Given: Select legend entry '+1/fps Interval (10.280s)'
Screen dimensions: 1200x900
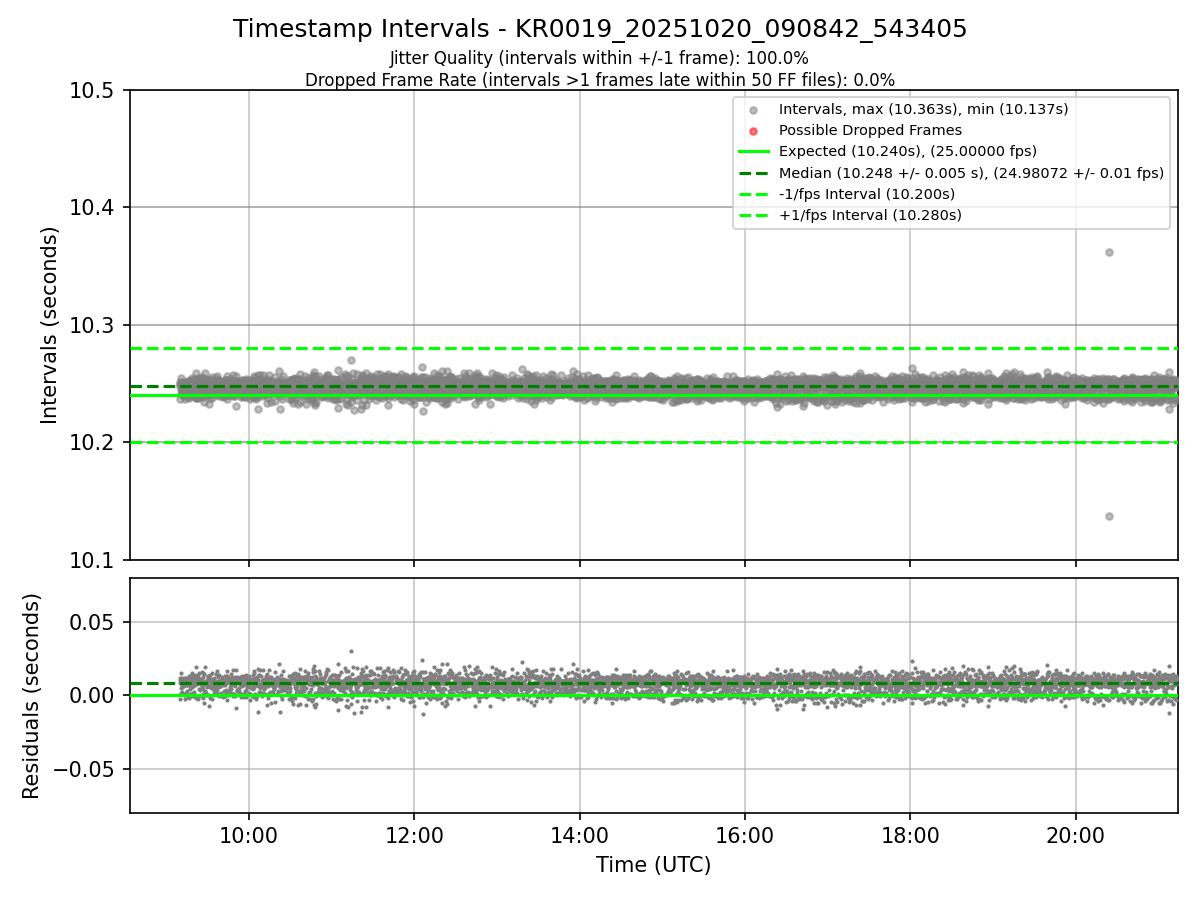Looking at the screenshot, I should 870,215.
